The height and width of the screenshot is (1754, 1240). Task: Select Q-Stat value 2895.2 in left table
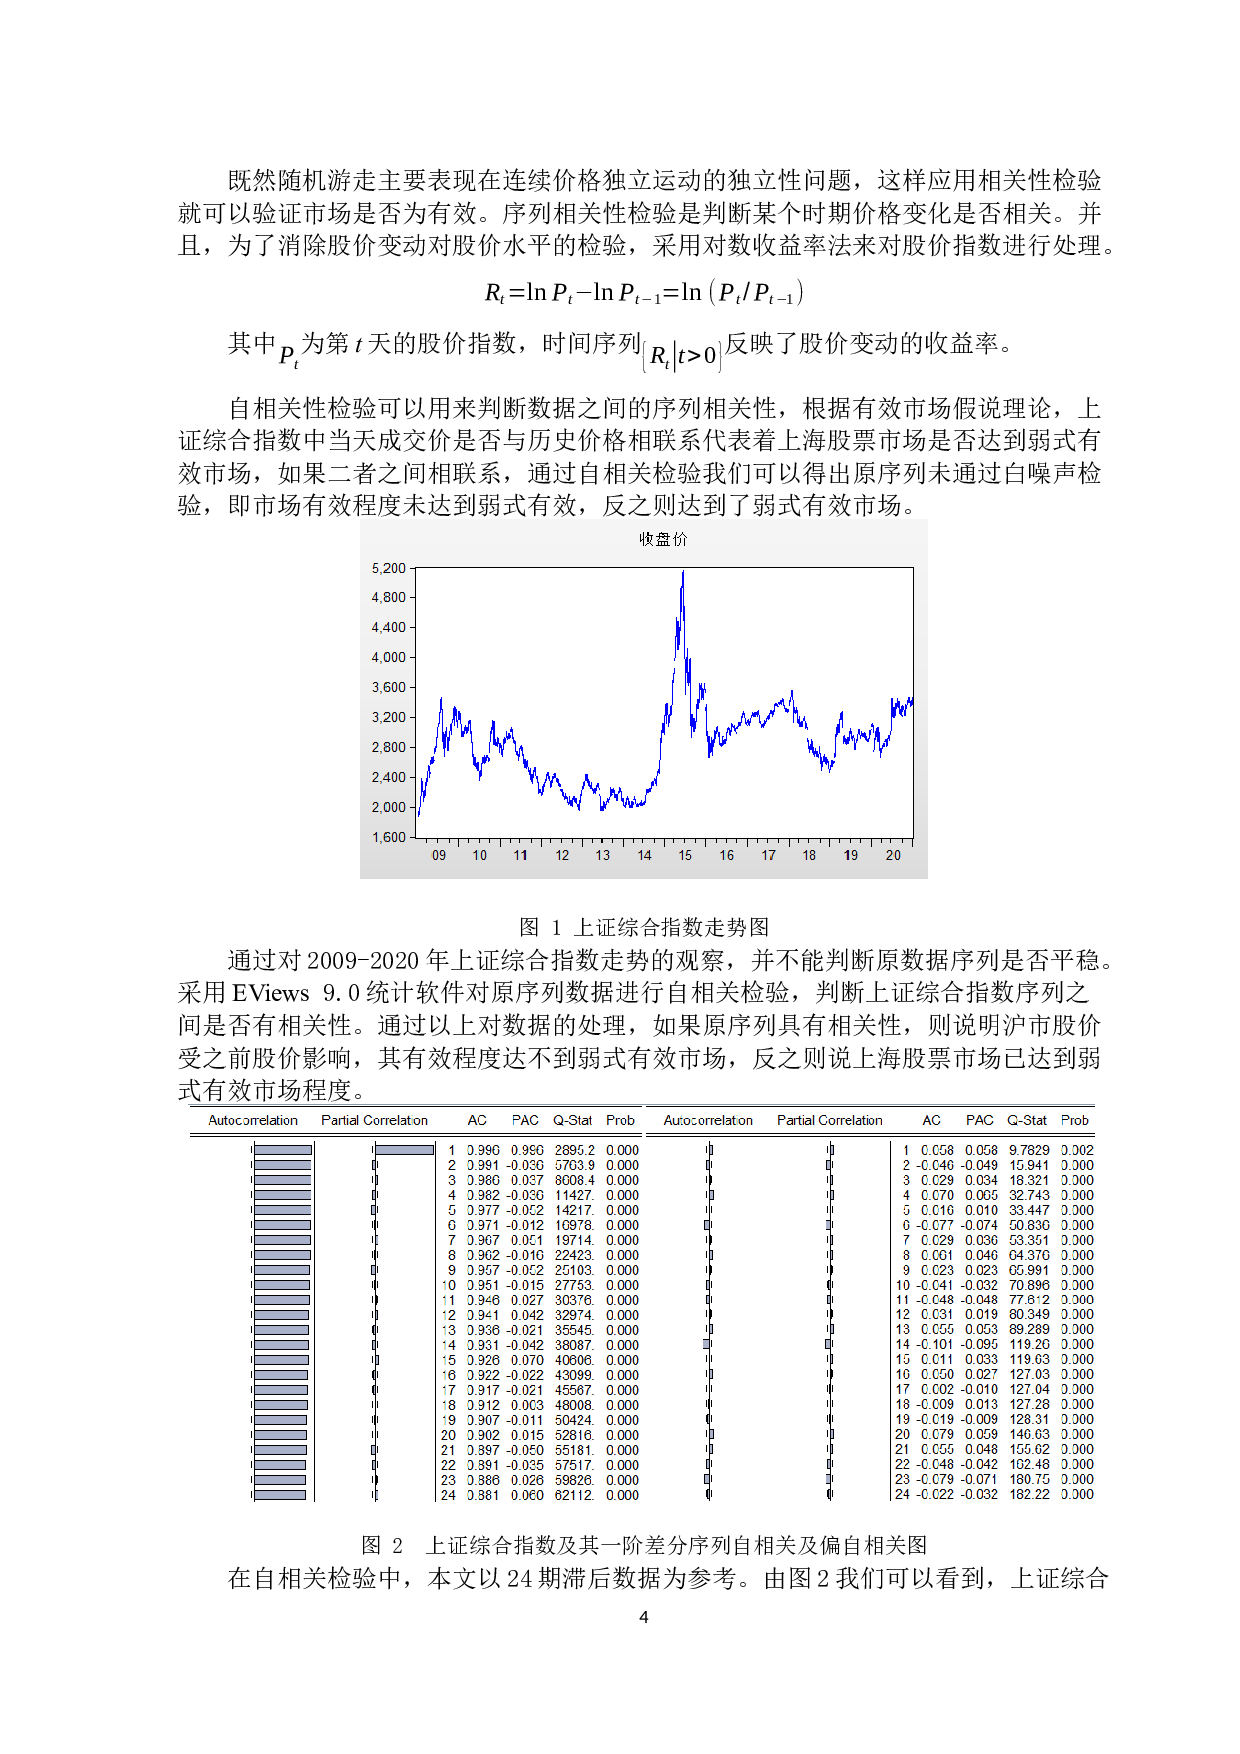[575, 1150]
